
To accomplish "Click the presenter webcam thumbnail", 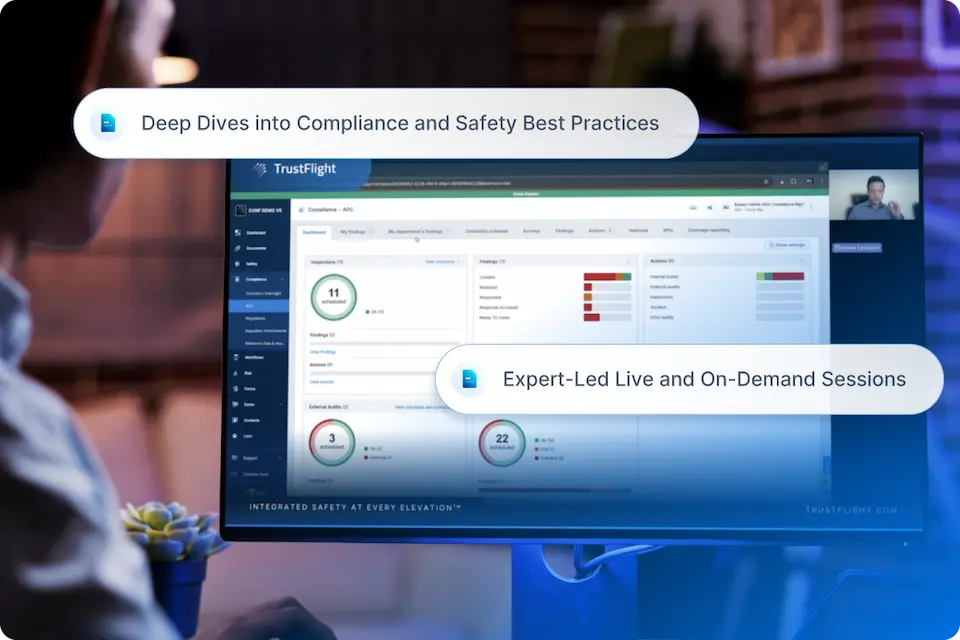I will (873, 194).
